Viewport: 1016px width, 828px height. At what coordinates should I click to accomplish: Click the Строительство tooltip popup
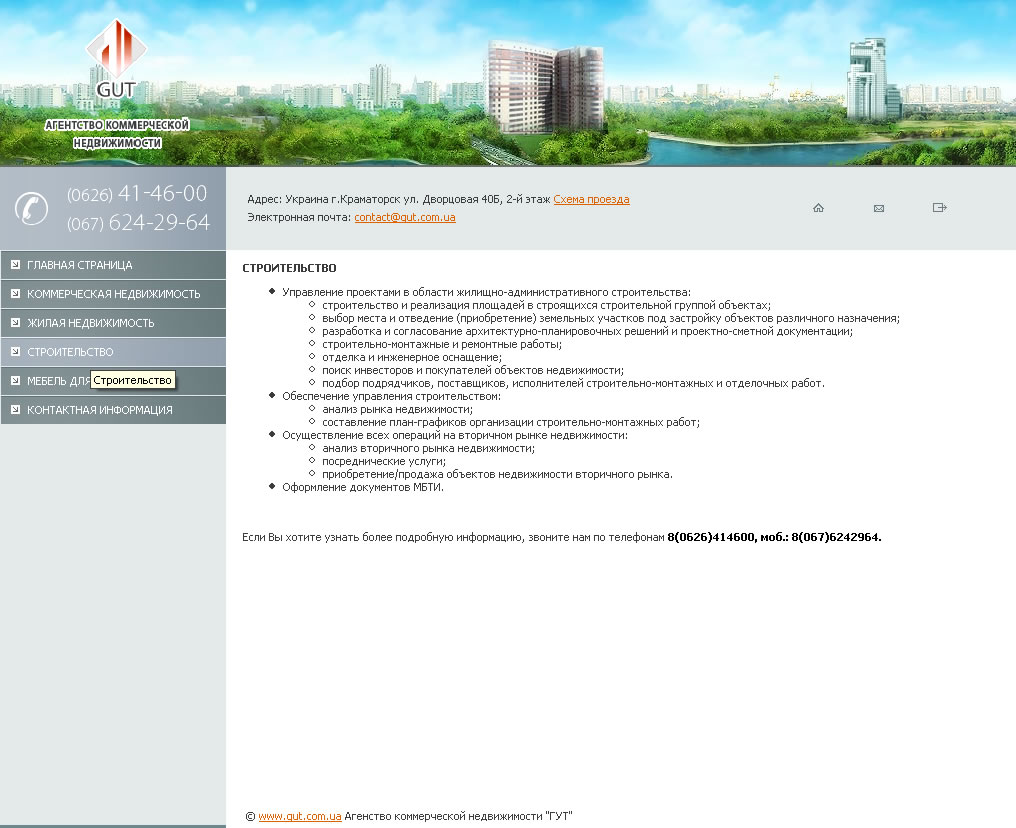coord(132,380)
